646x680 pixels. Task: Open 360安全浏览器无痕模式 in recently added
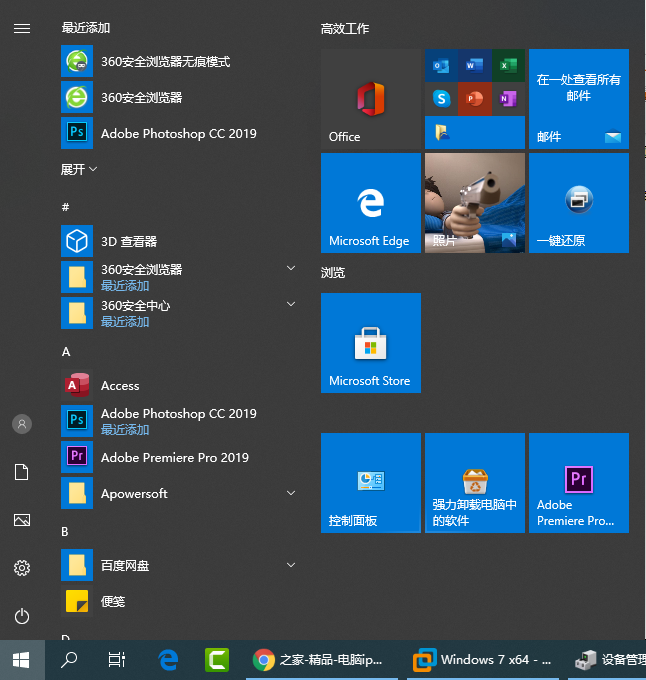[179, 61]
